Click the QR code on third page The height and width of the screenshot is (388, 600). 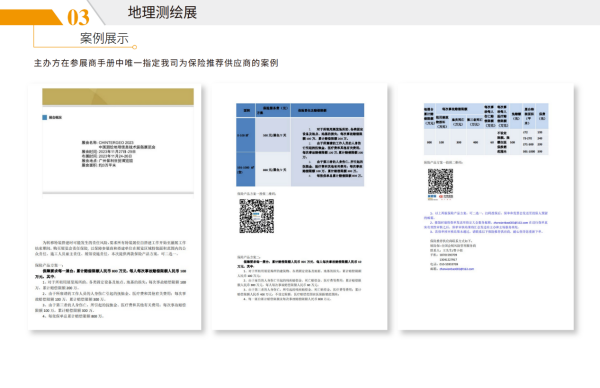tap(440, 182)
